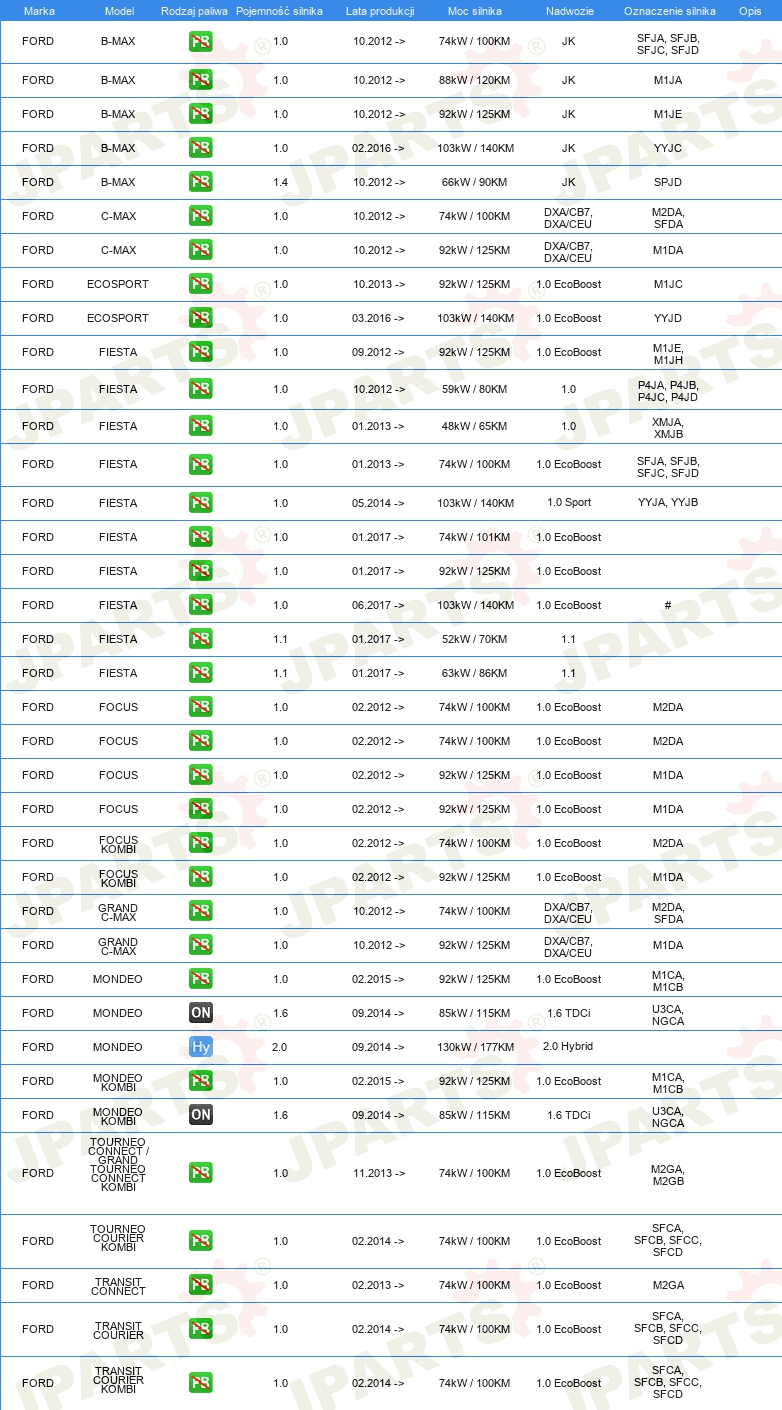Click the Nadwozie column header

[568, 10]
